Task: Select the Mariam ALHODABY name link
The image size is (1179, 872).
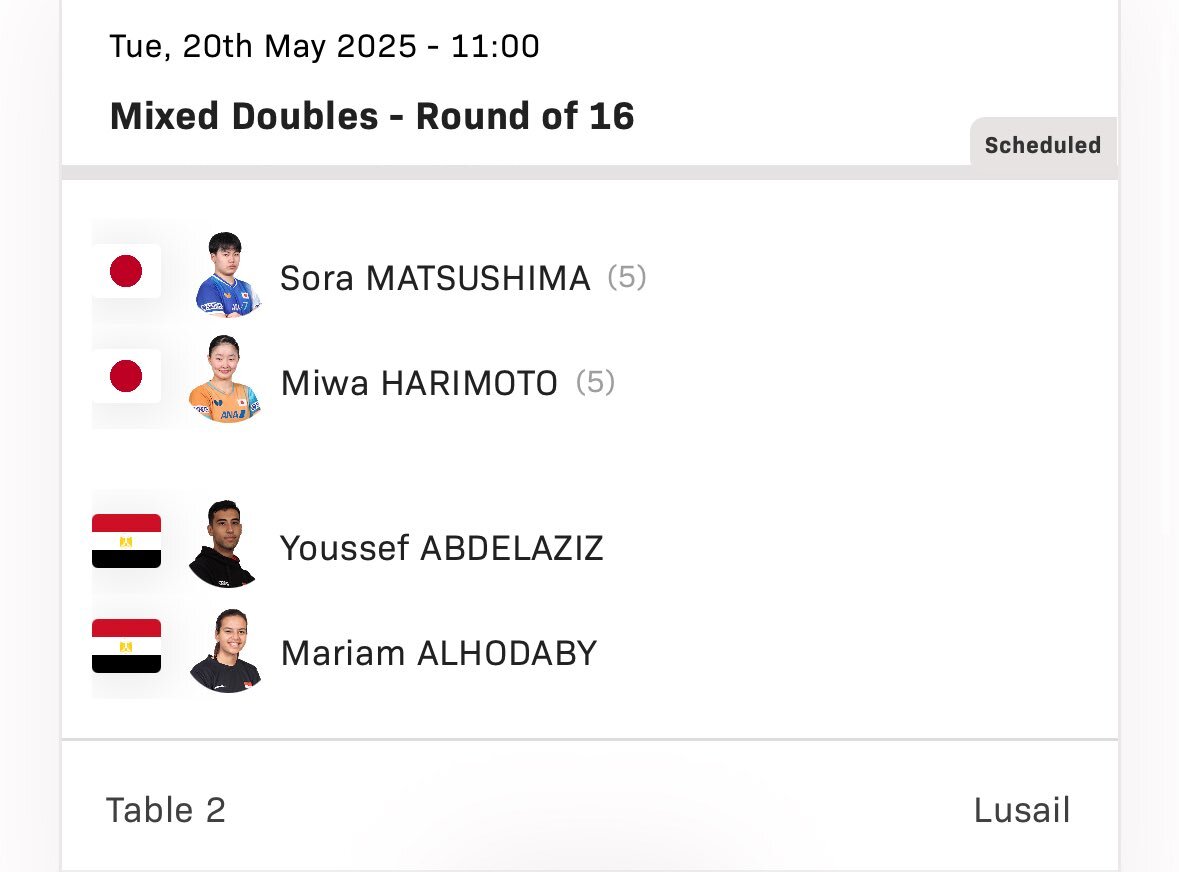Action: [439, 653]
